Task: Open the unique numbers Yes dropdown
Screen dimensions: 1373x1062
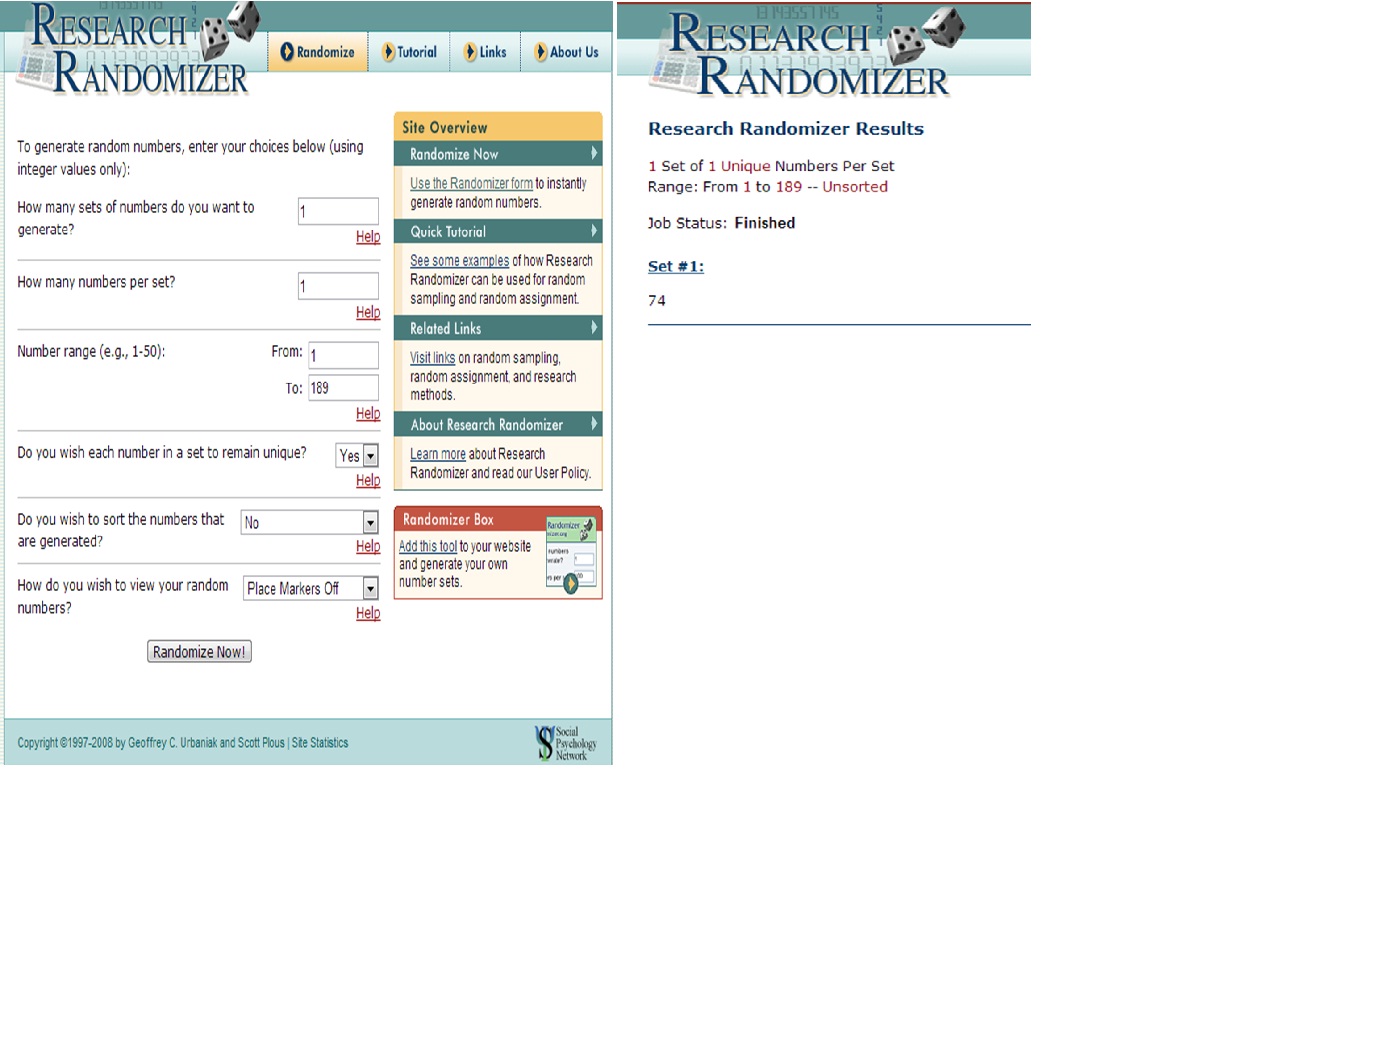Action: [357, 455]
